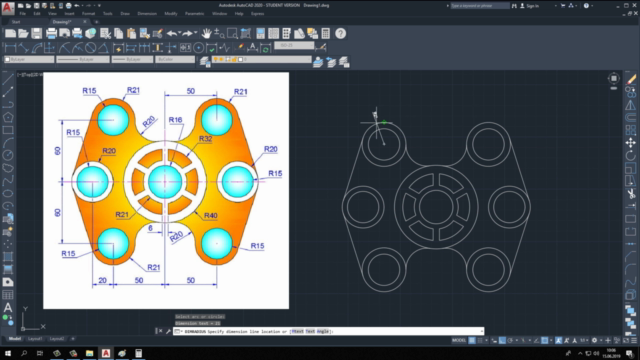Open the Parametric menu
Viewport: 640px width, 360px height.
tap(194, 13)
